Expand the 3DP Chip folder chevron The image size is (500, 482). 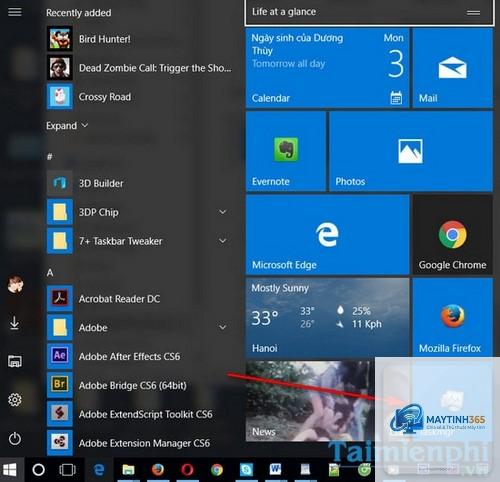[x=223, y=212]
